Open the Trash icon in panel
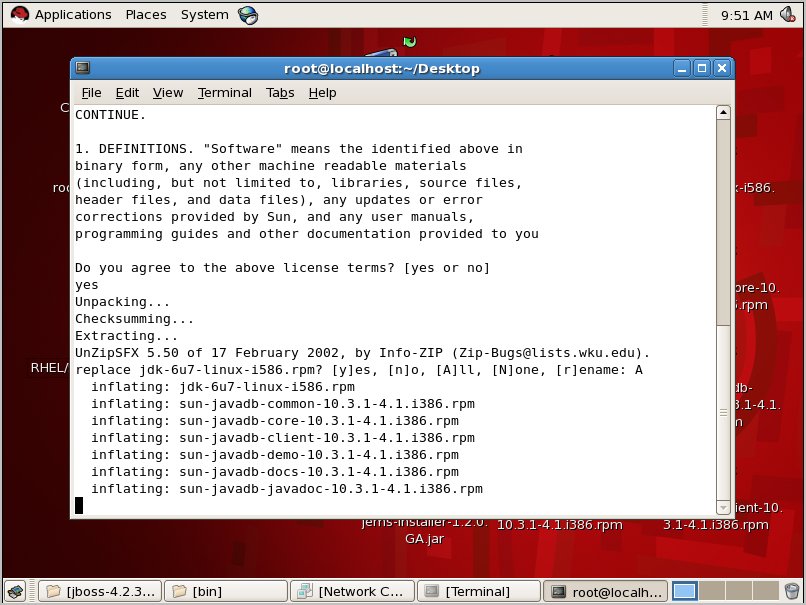 [x=792, y=591]
